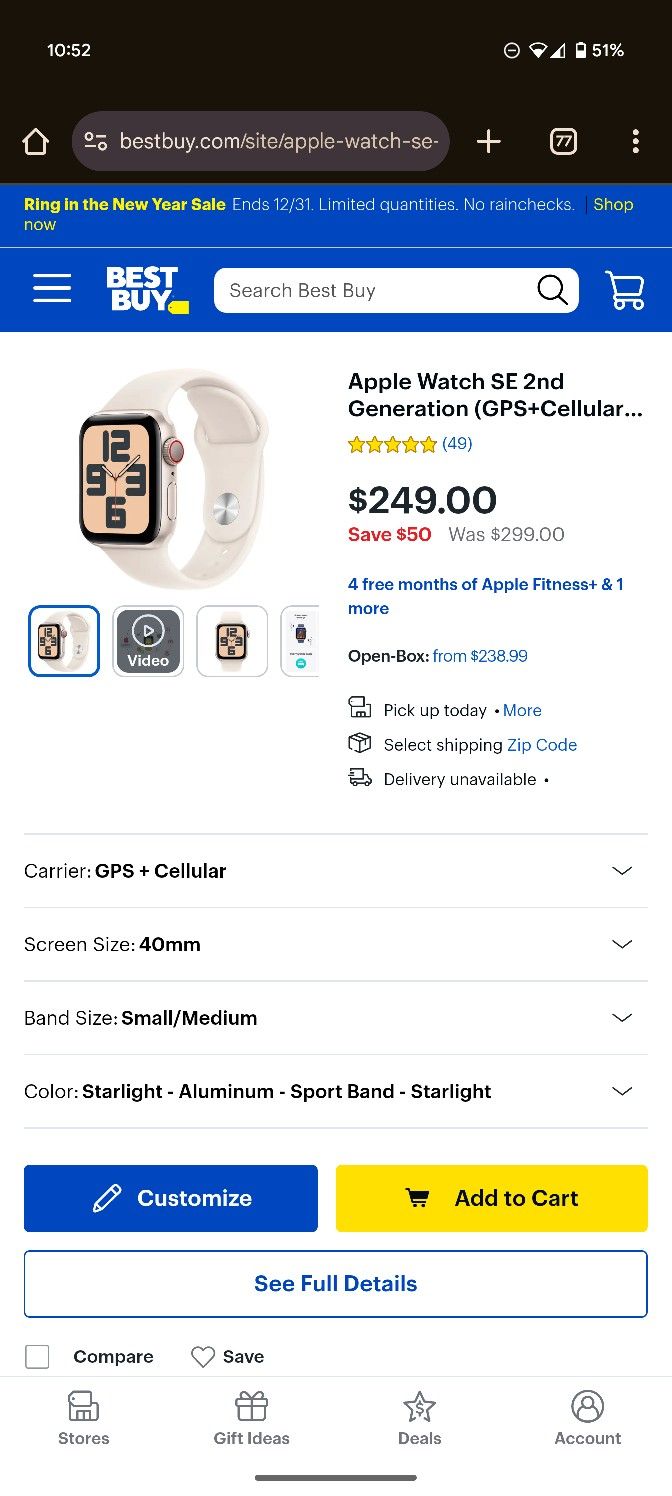Click See Full Details button
The image size is (672, 1496).
[x=336, y=1283]
